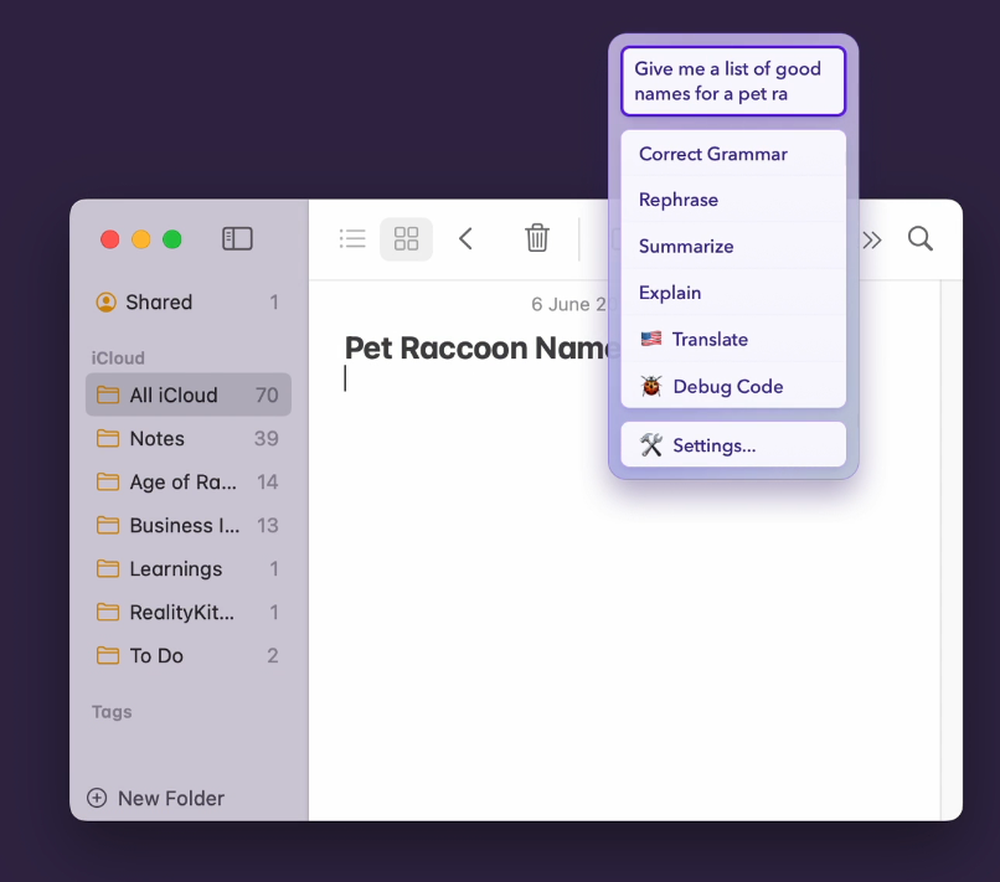Focus the prompt input field in popup

click(x=733, y=81)
